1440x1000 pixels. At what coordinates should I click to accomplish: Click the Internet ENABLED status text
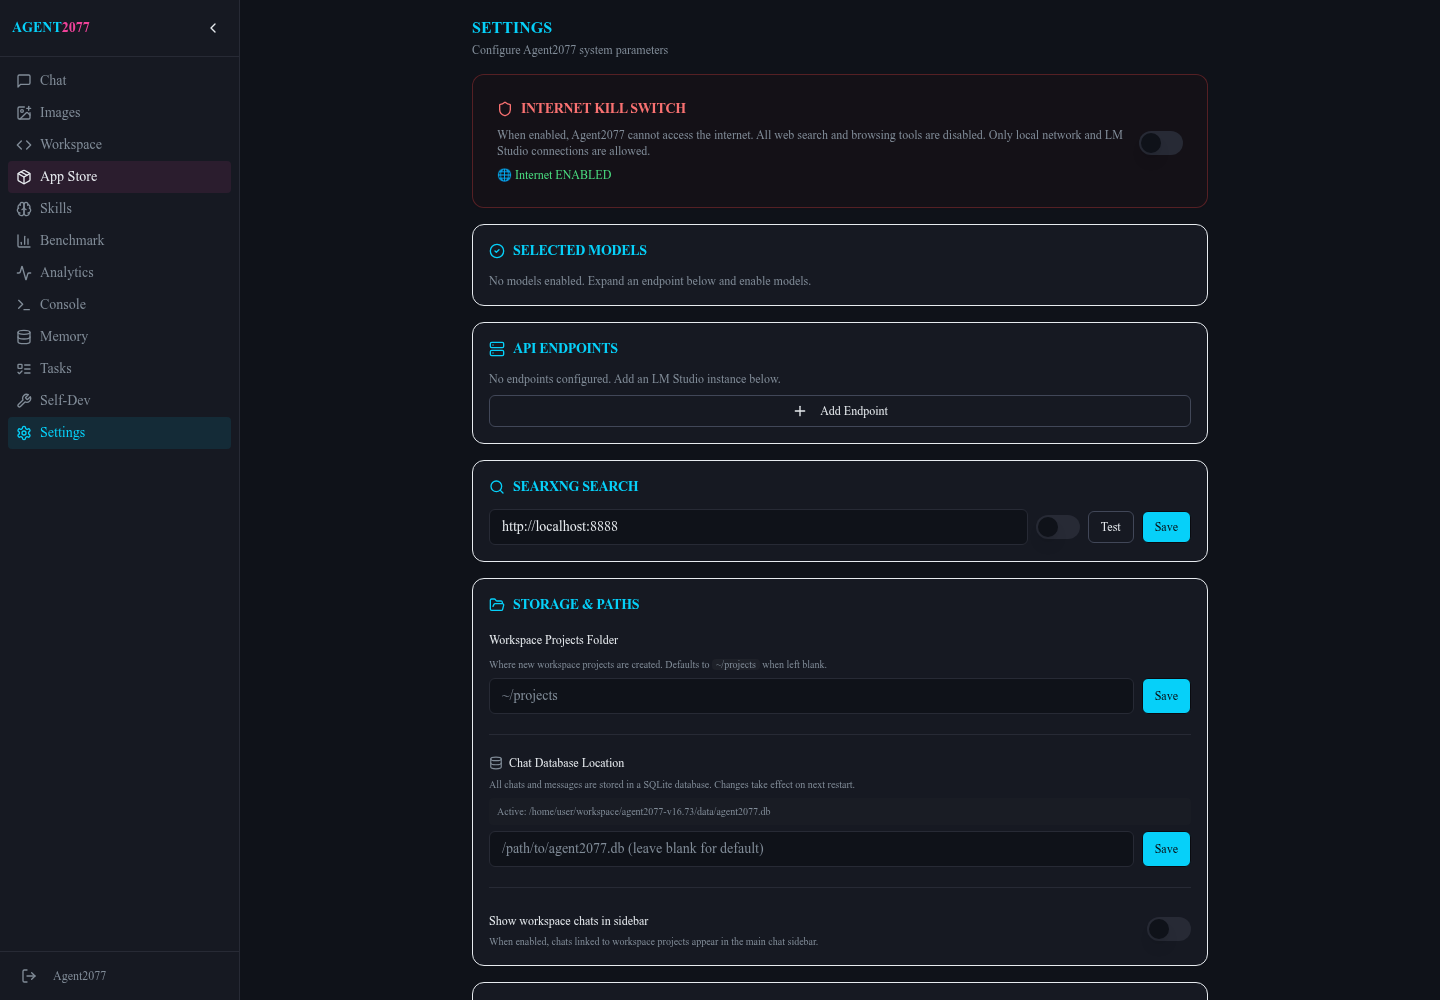(x=563, y=175)
